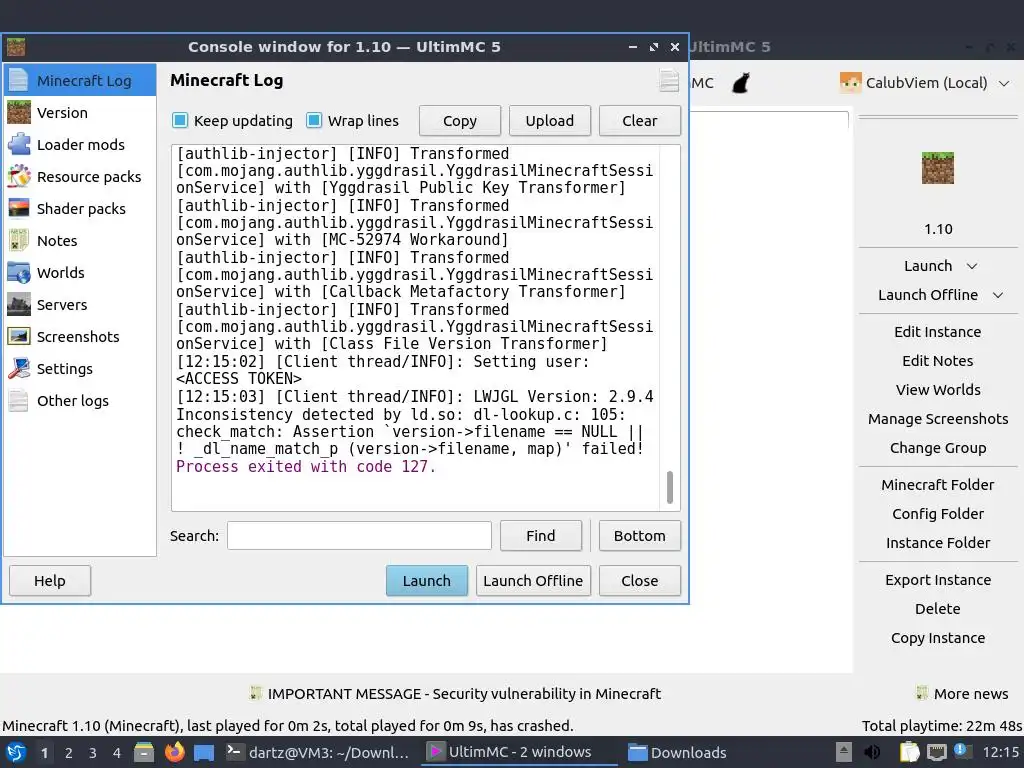Viewport: 1024px width, 768px height.
Task: Open View Worlds in main window
Action: 938,390
